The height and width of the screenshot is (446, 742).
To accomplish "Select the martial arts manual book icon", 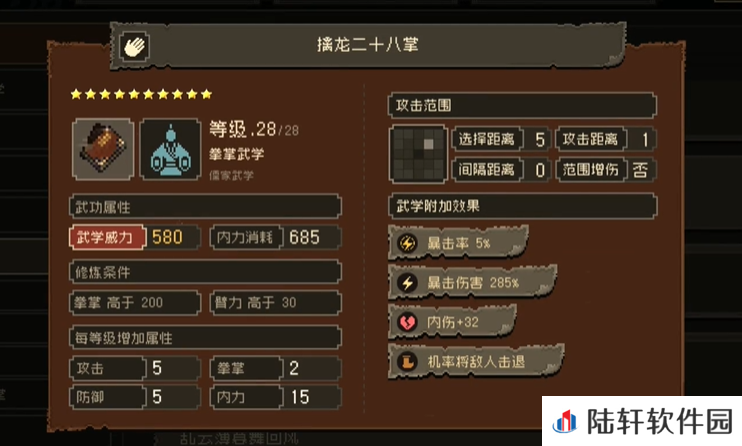I will pos(103,149).
